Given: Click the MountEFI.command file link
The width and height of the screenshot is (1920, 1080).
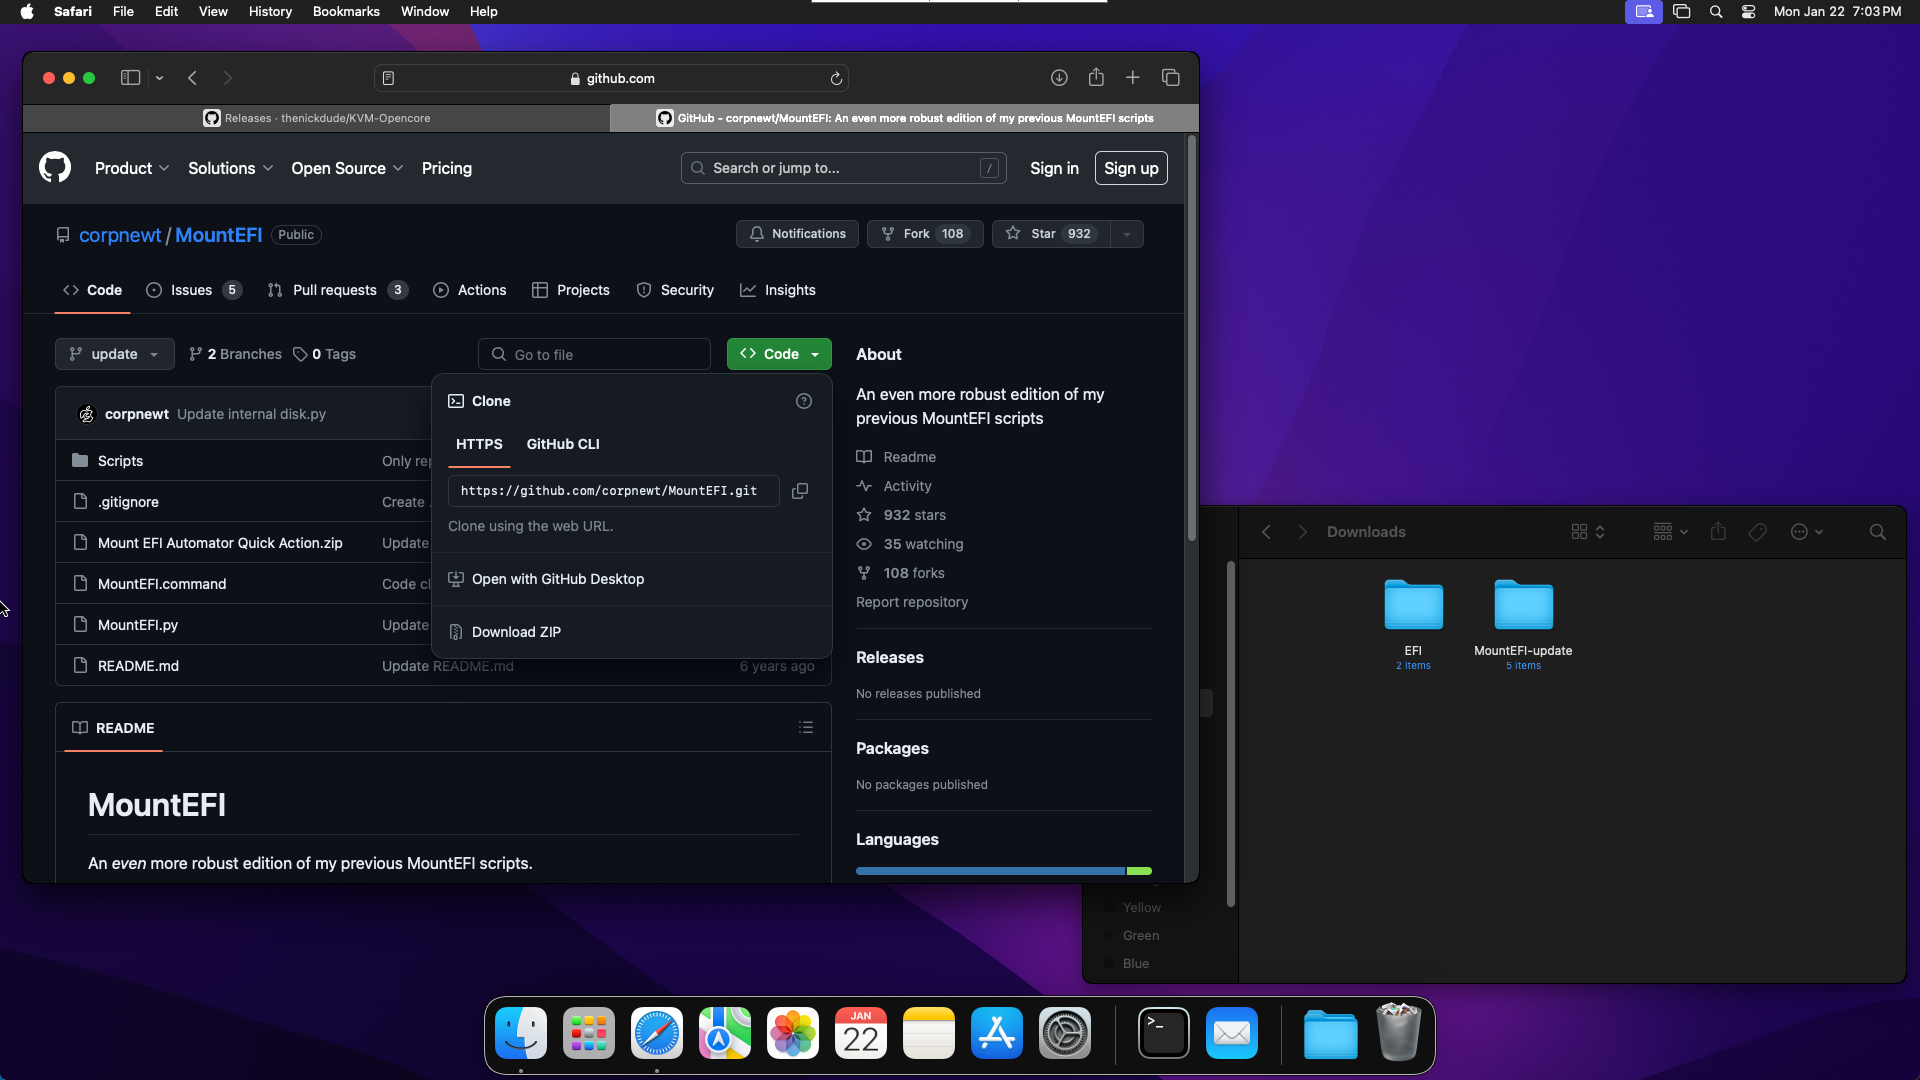Looking at the screenshot, I should coord(162,583).
